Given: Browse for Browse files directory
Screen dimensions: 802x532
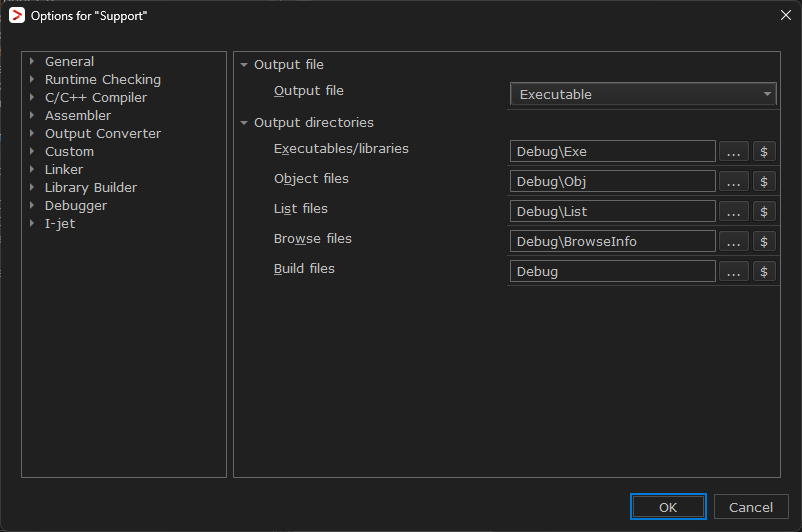Looking at the screenshot, I should (734, 241).
